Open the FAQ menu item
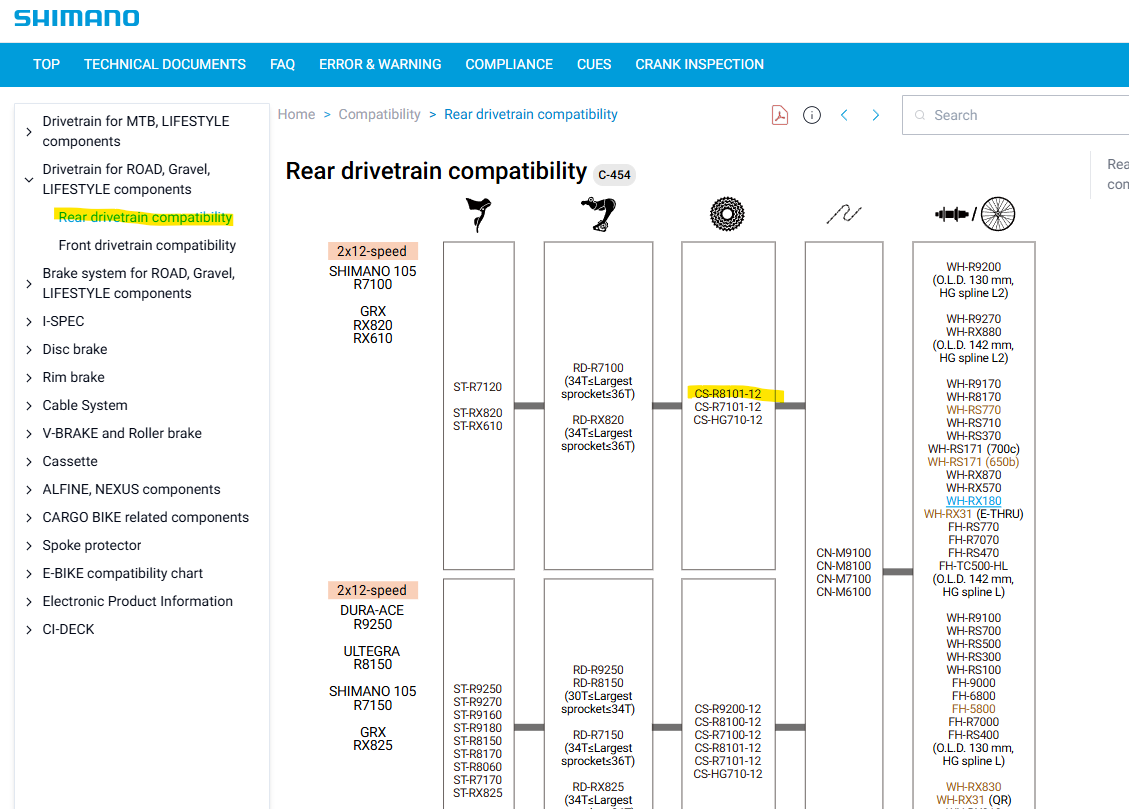1129x809 pixels. click(x=282, y=64)
